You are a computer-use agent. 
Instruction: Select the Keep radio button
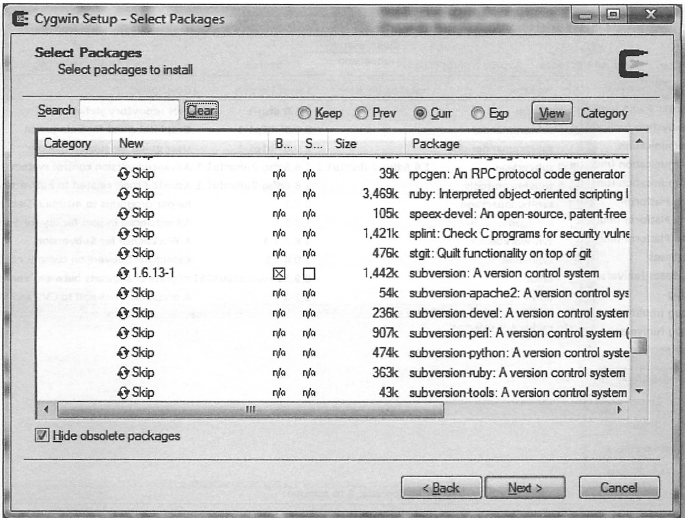[x=304, y=114]
